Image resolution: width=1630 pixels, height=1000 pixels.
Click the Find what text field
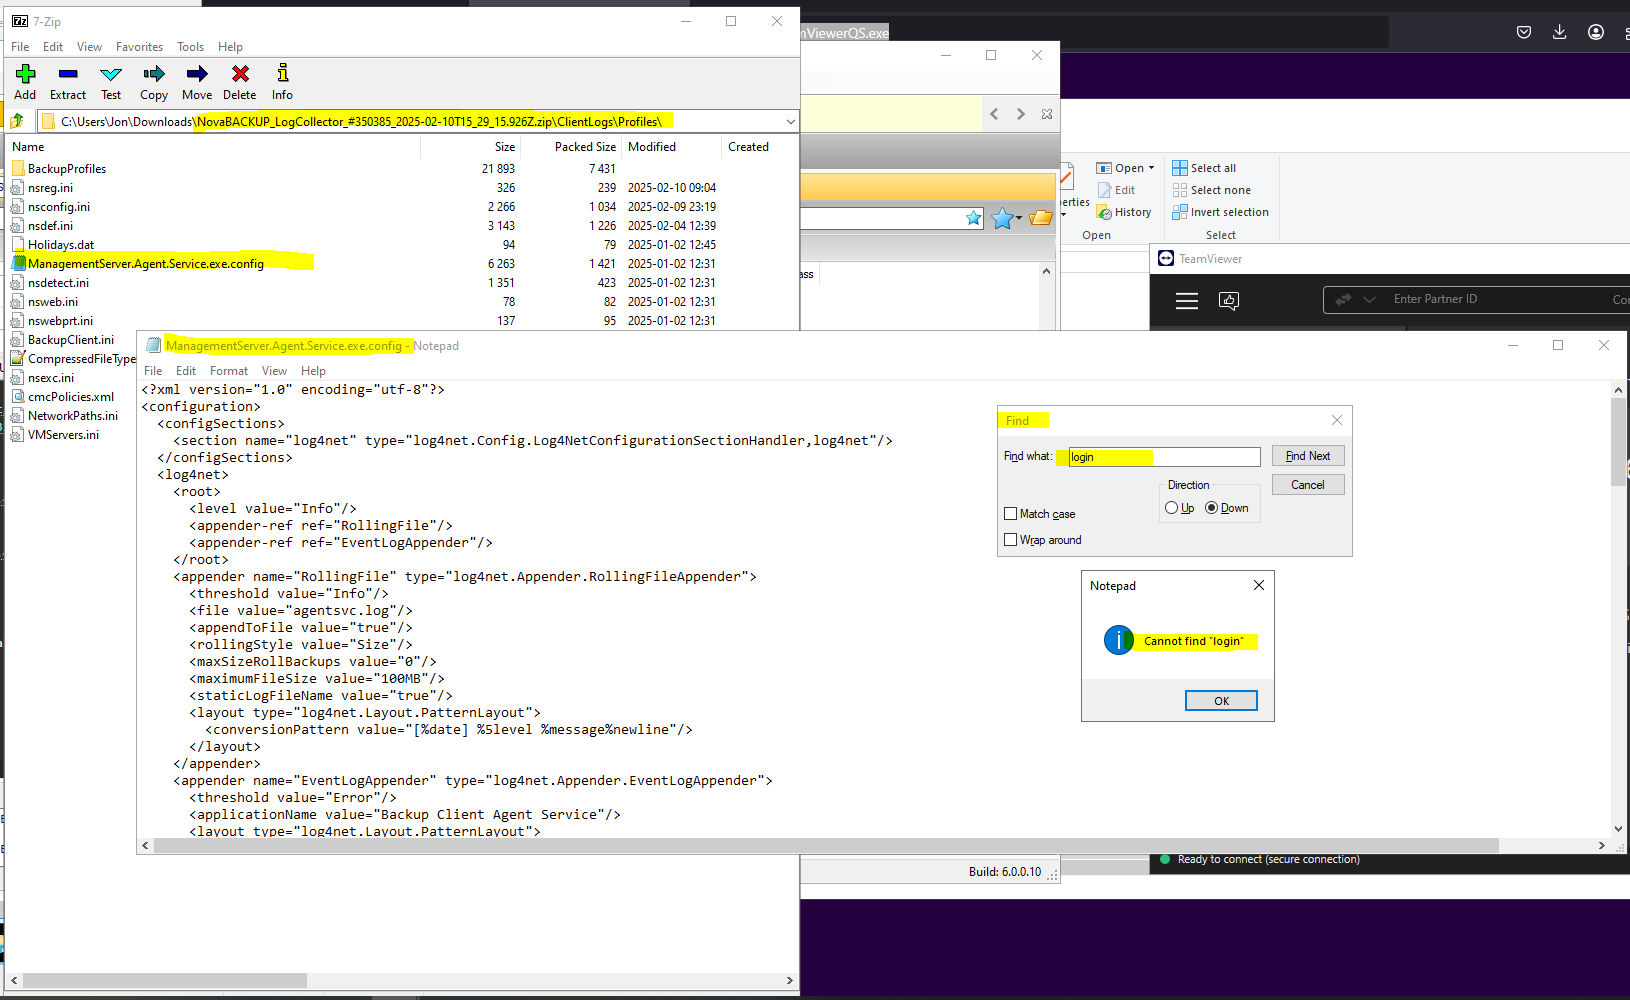[1164, 457]
